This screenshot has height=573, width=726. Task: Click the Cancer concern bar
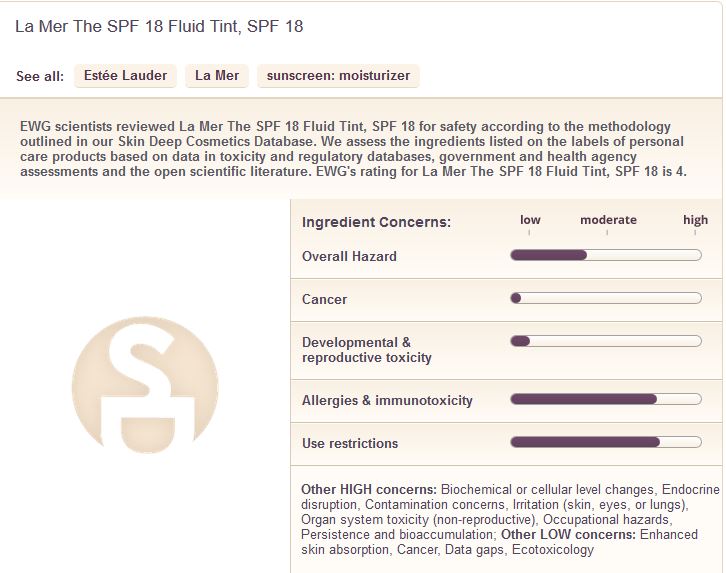[x=606, y=298]
